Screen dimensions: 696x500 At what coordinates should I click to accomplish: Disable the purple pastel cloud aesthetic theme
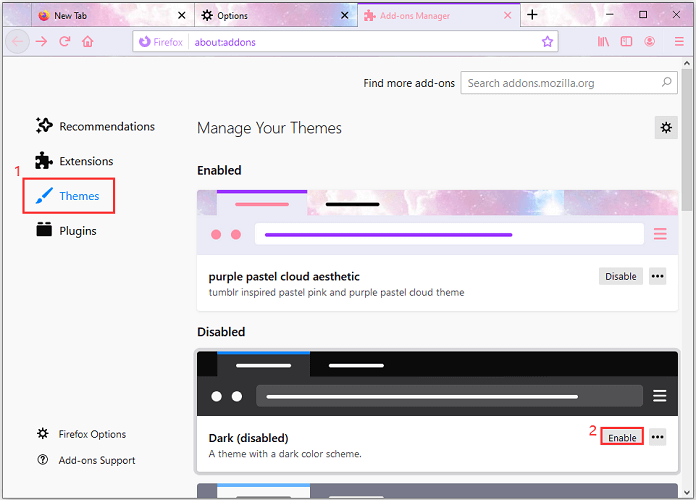tap(621, 276)
